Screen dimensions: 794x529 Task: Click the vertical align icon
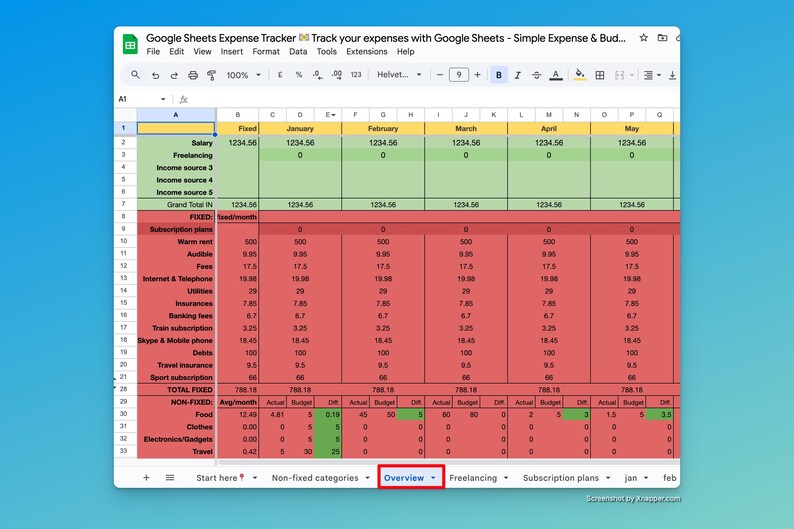click(672, 75)
